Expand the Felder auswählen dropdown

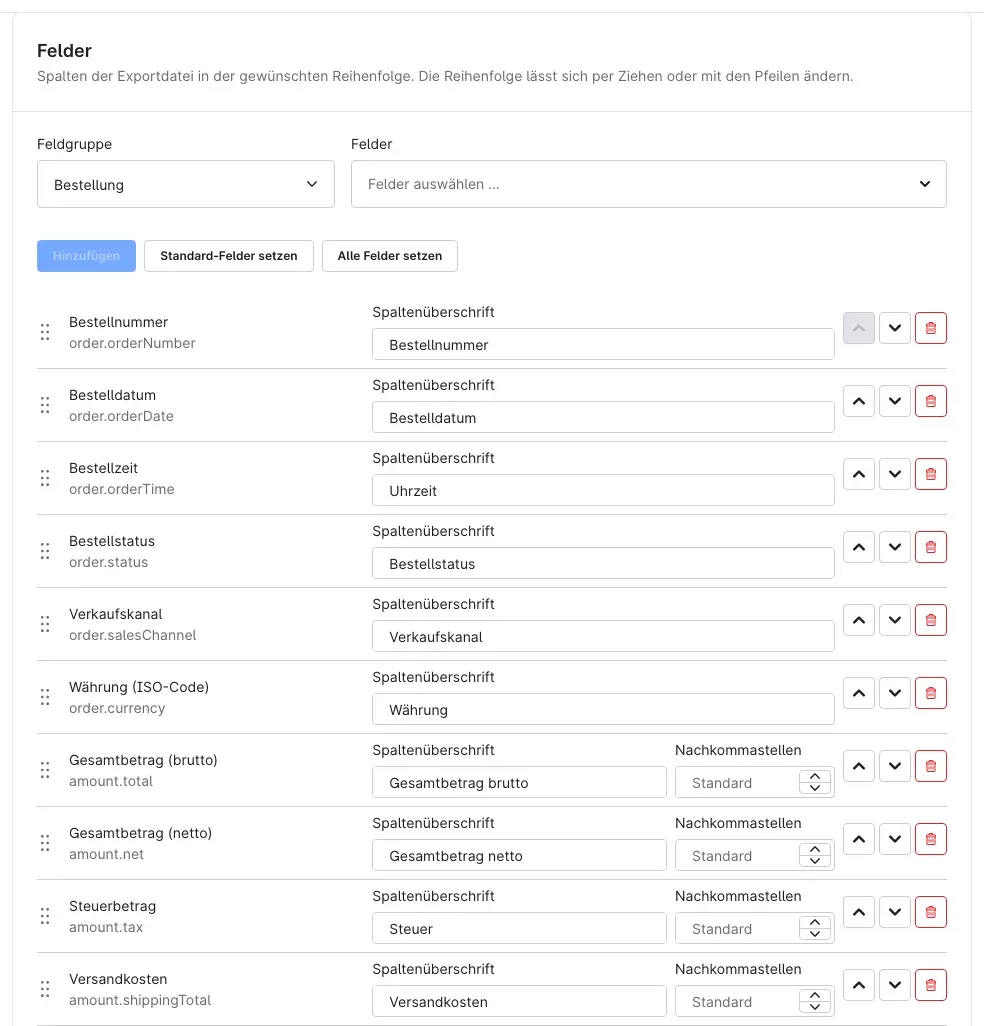click(x=648, y=185)
